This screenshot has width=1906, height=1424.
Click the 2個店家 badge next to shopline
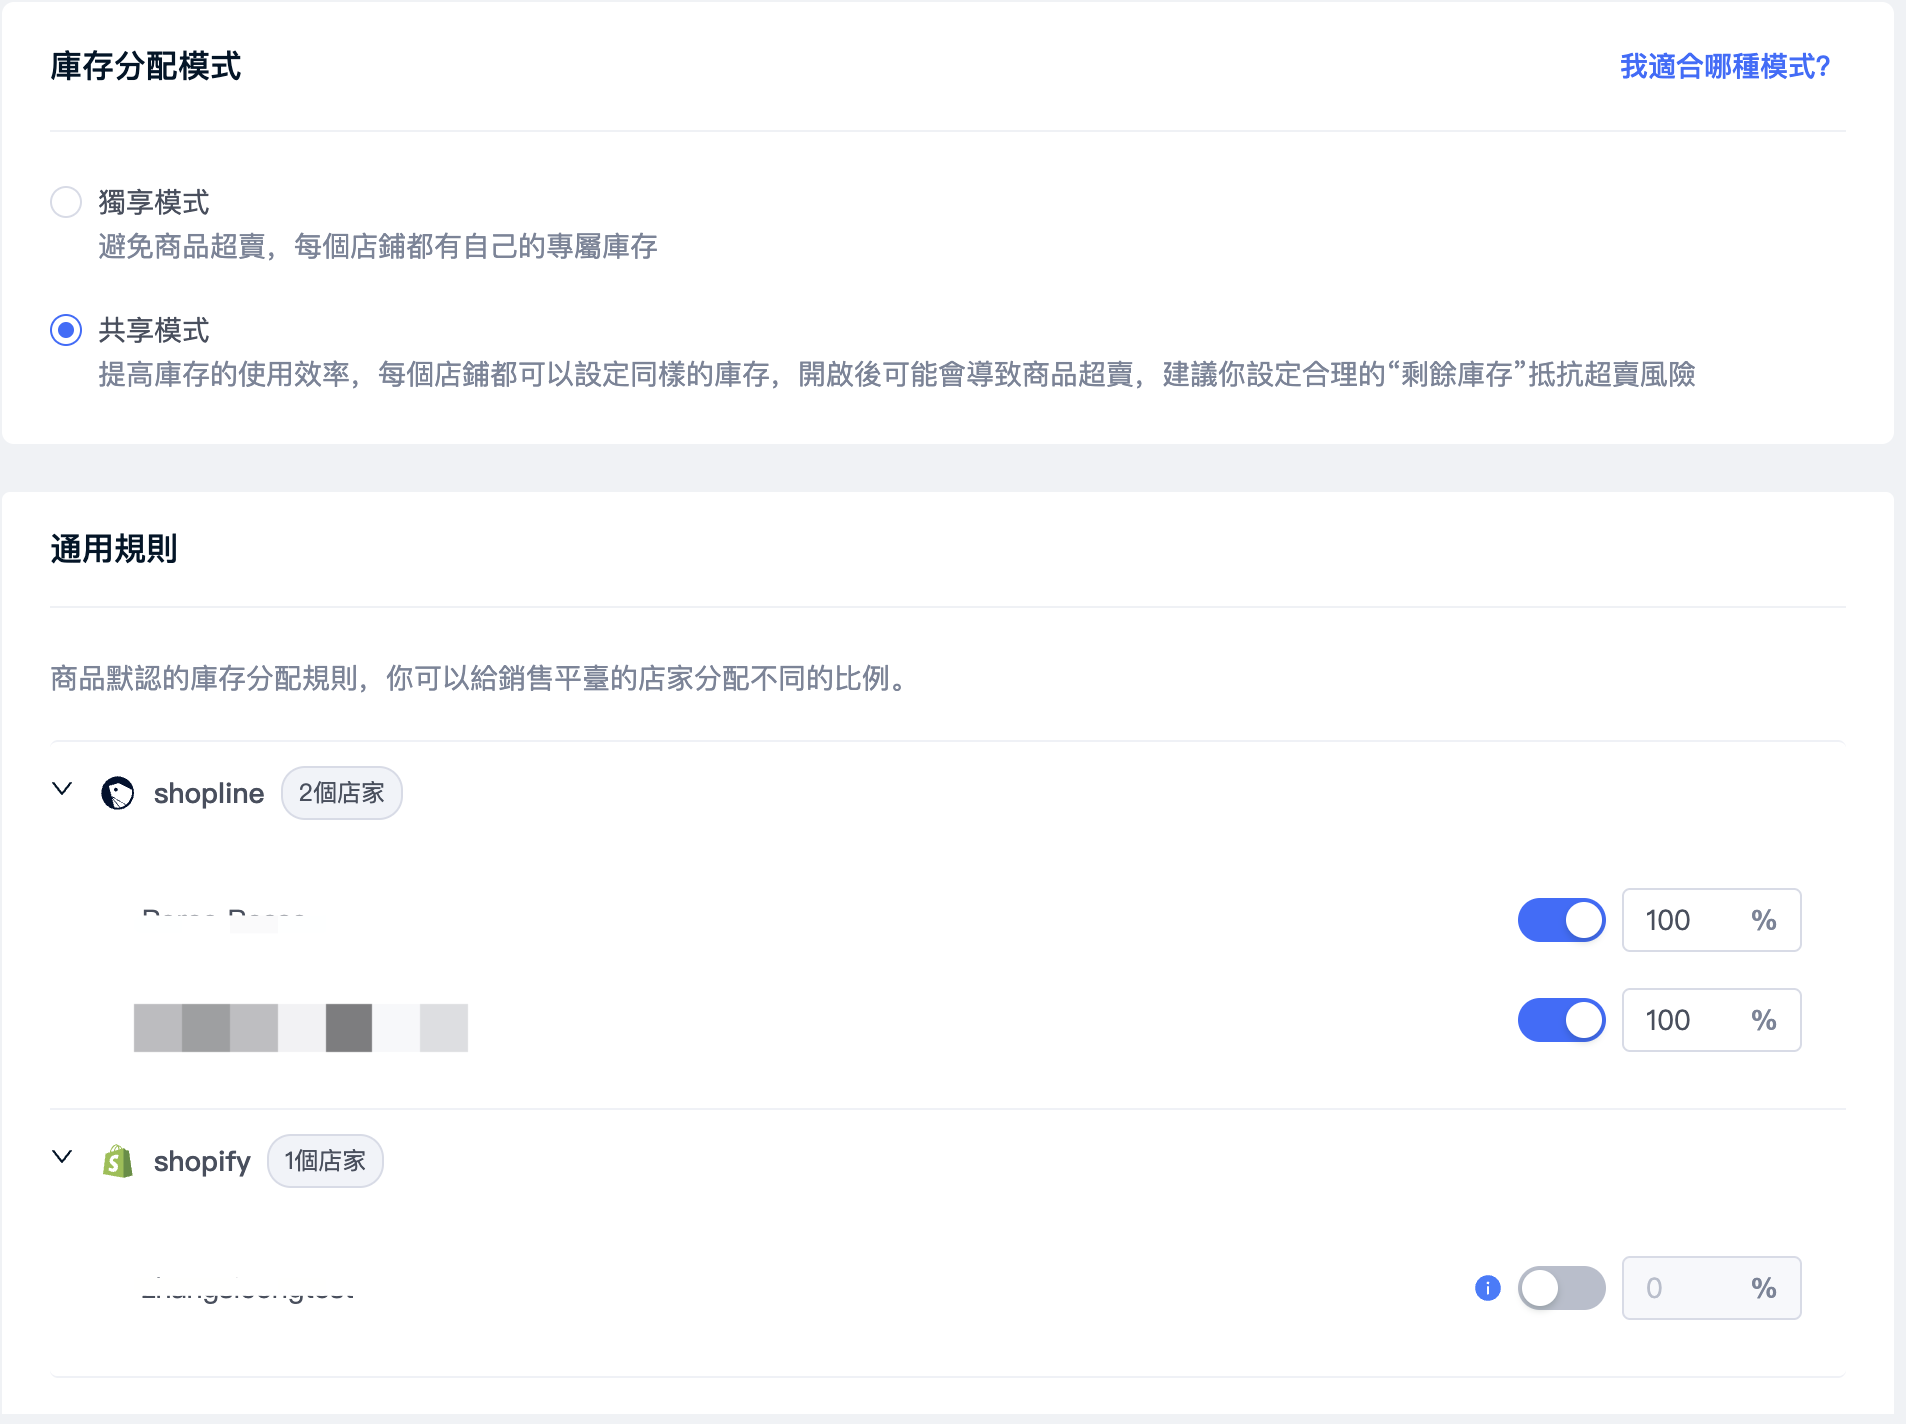click(341, 794)
